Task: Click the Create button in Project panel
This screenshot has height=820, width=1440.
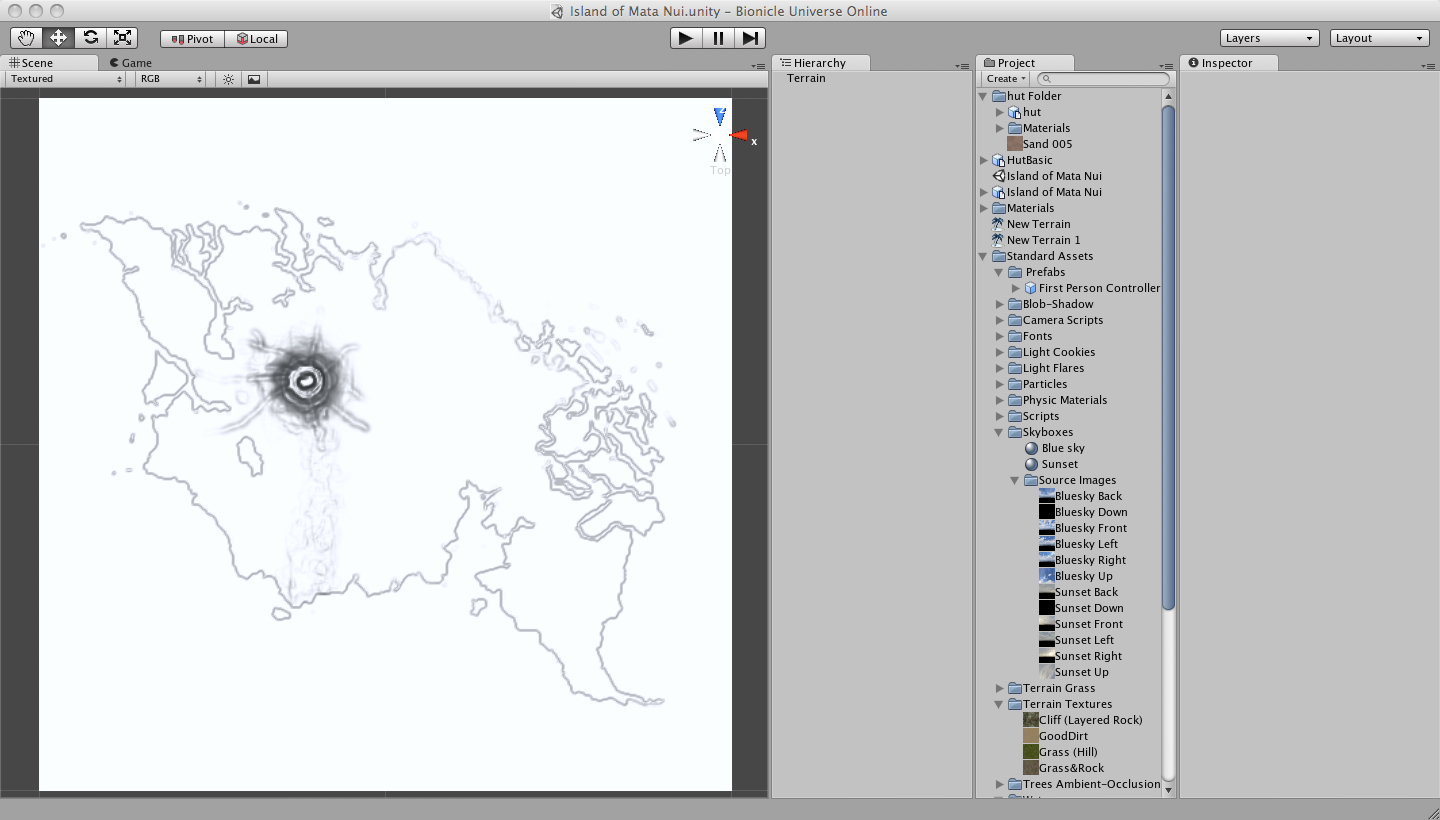Action: 1005,79
